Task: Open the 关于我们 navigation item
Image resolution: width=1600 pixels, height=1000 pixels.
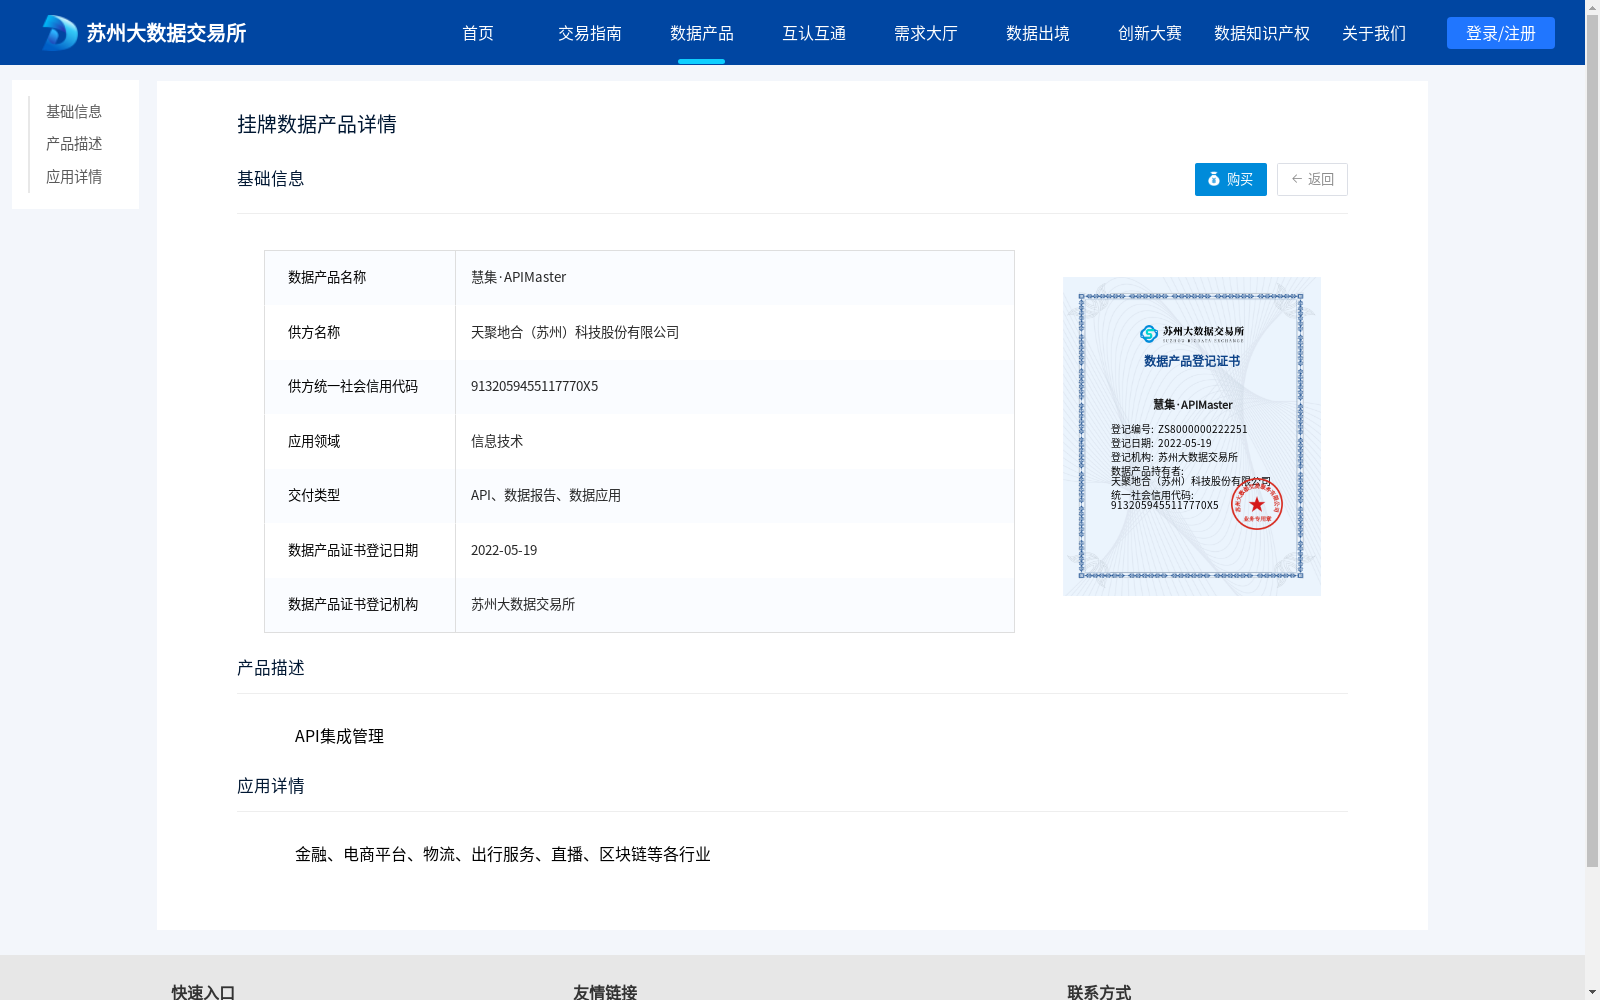Action: [x=1374, y=33]
